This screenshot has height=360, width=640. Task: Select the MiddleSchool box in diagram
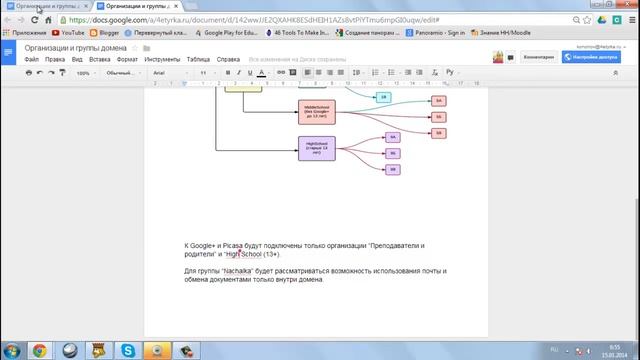click(317, 112)
